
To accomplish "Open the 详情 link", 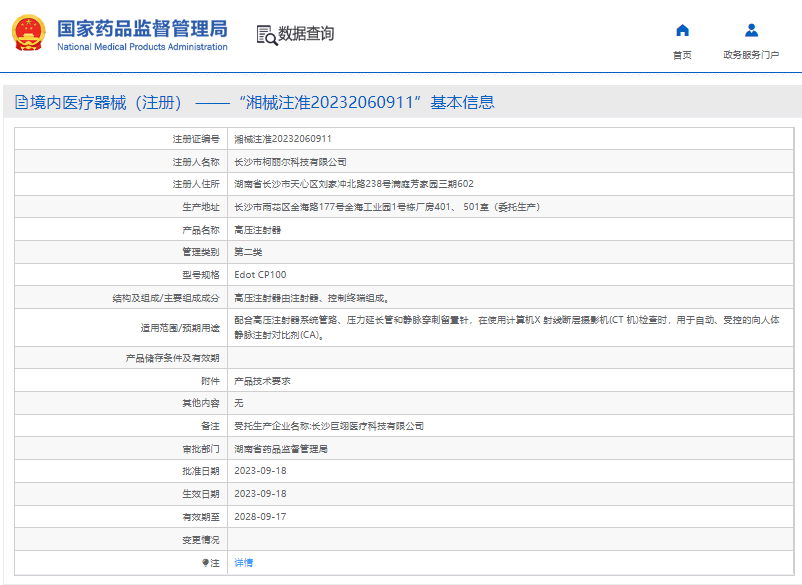I will [x=243, y=562].
